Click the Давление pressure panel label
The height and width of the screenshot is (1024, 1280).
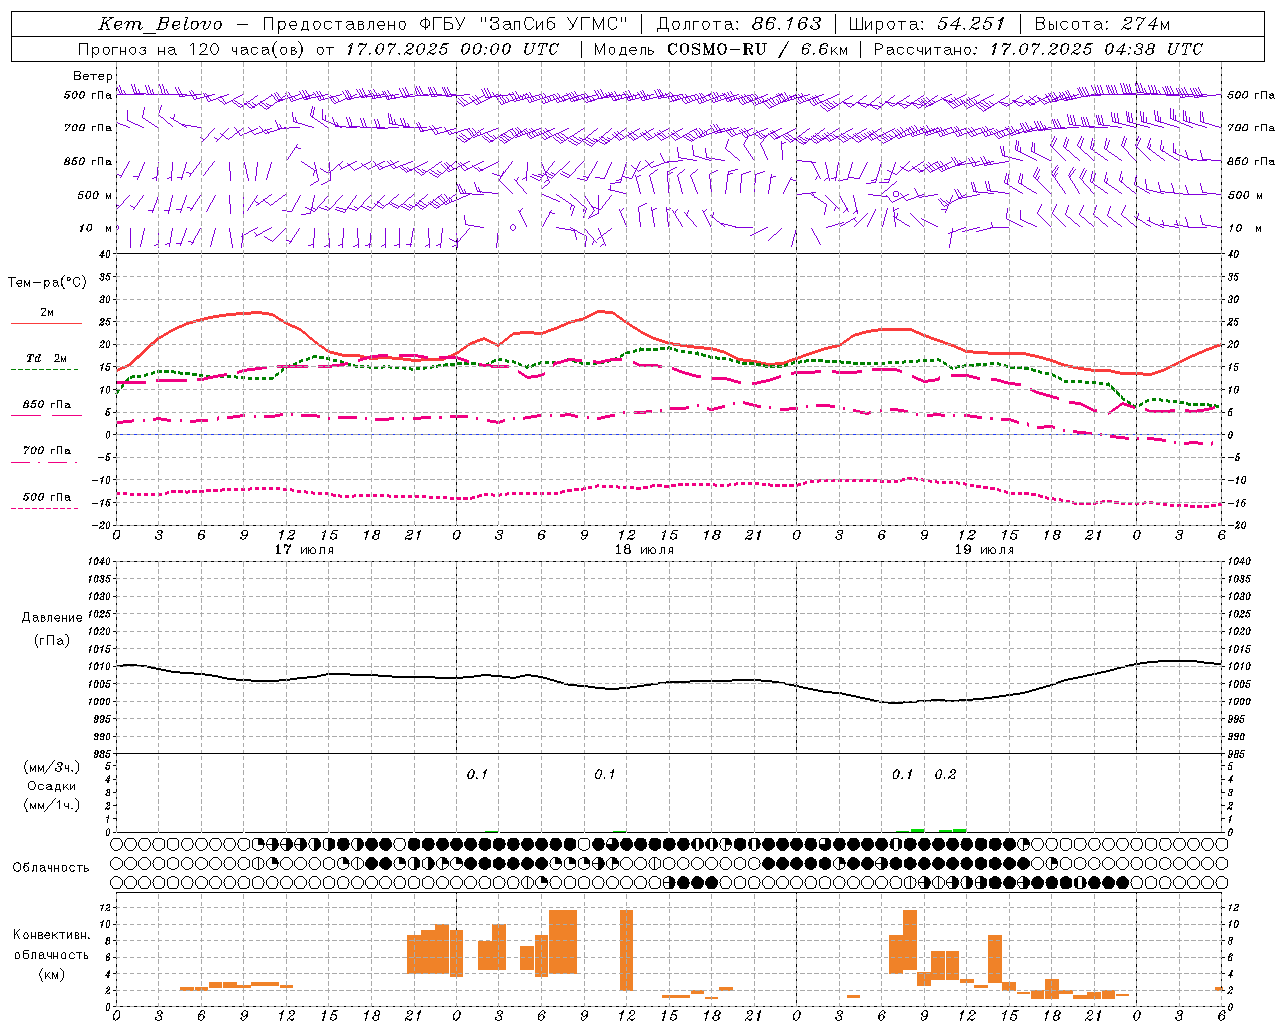pos(52,618)
